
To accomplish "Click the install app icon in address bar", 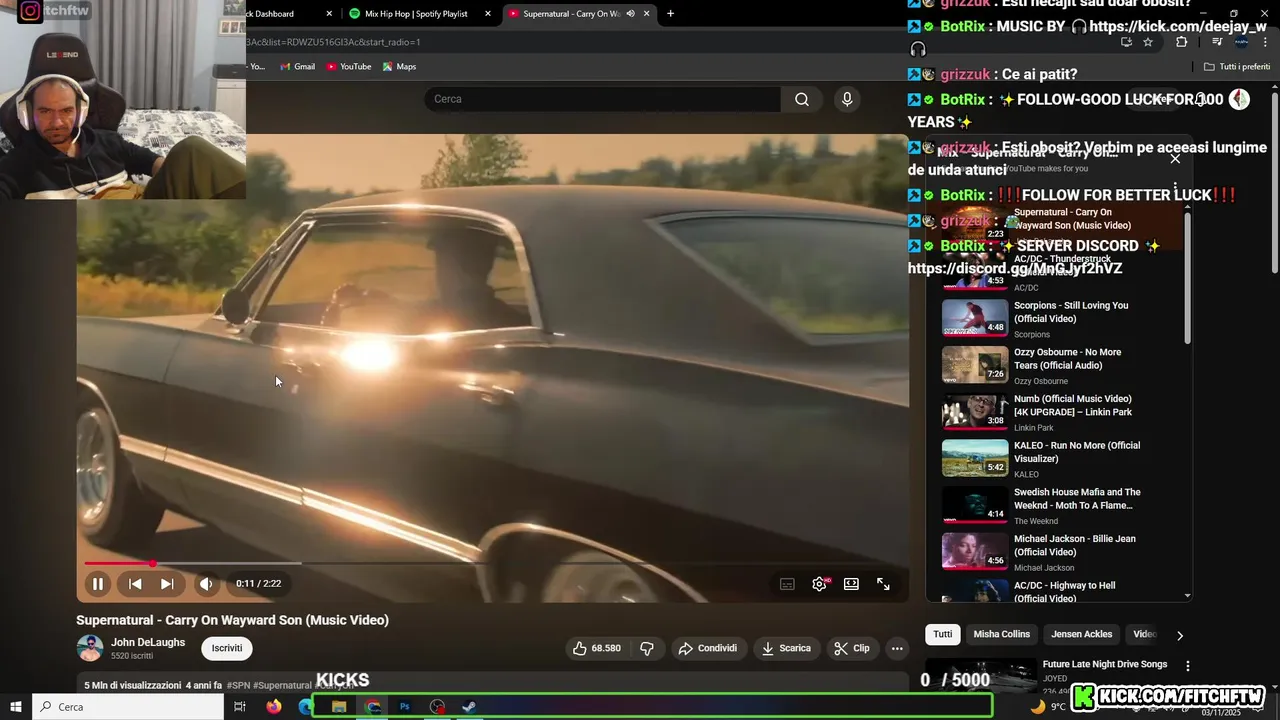I will coord(1126,42).
